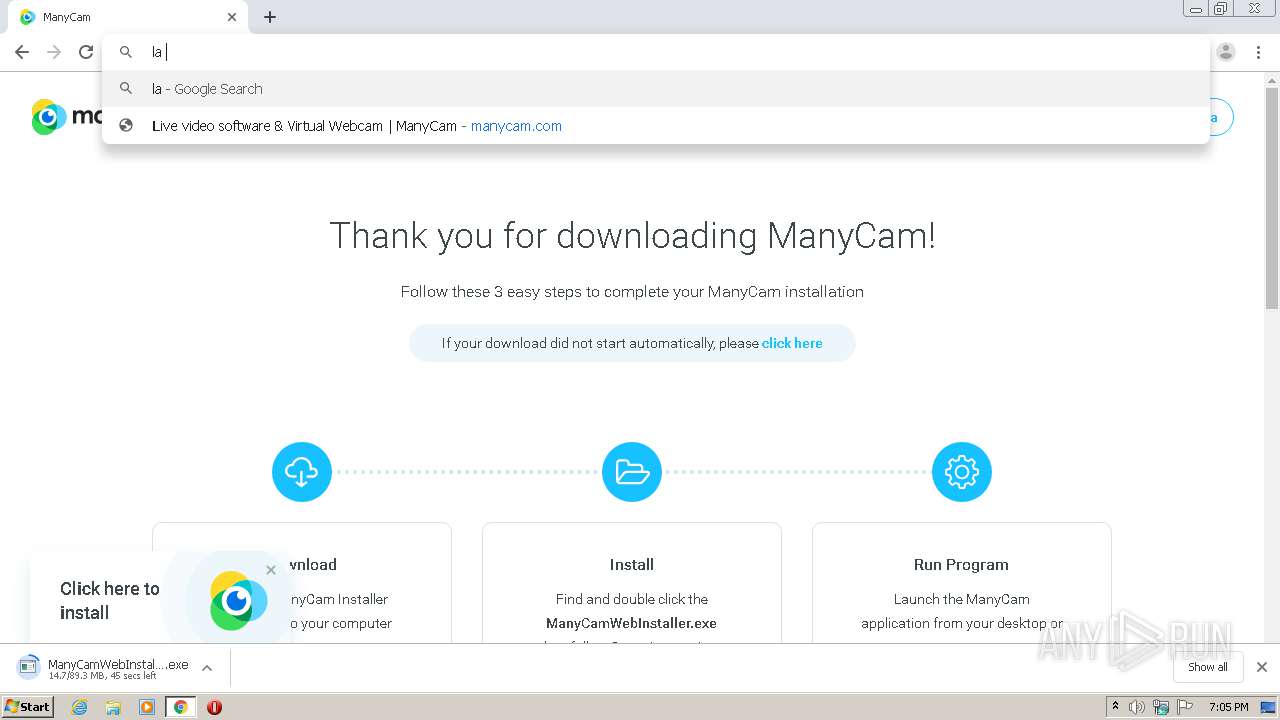
Task: Select the ManyCam tab
Action: (x=127, y=17)
